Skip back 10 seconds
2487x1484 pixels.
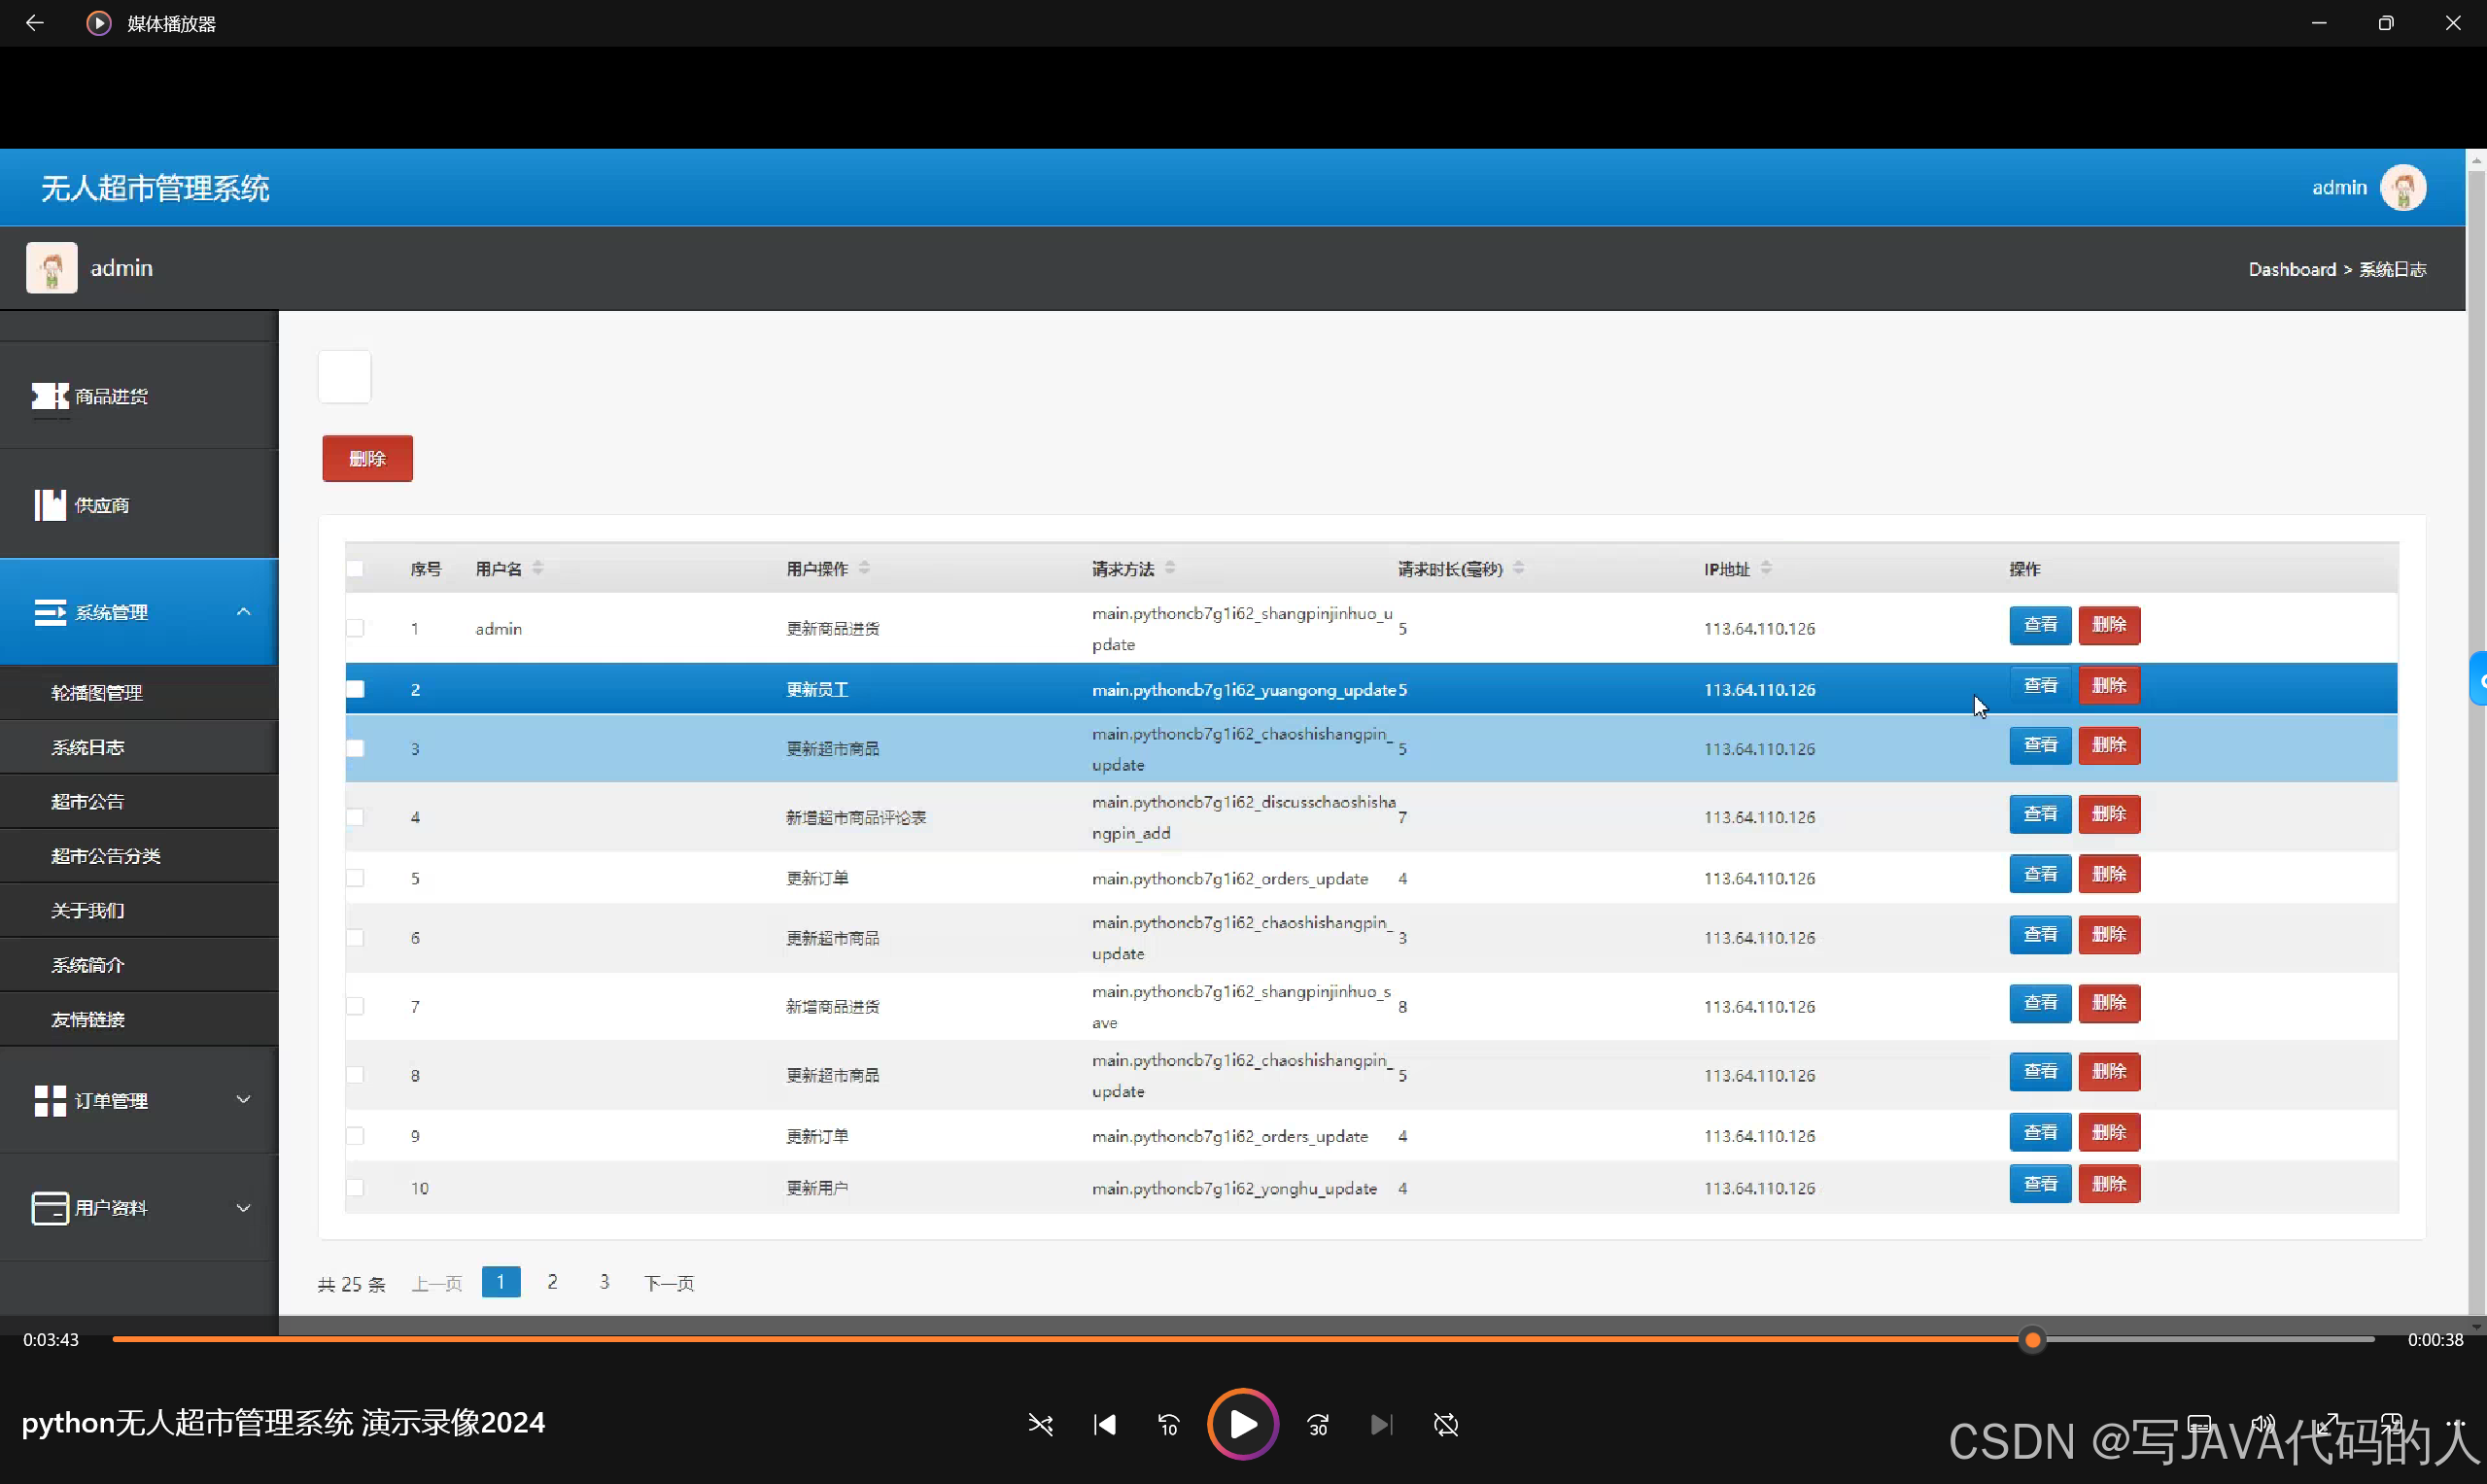pyautogui.click(x=1168, y=1424)
